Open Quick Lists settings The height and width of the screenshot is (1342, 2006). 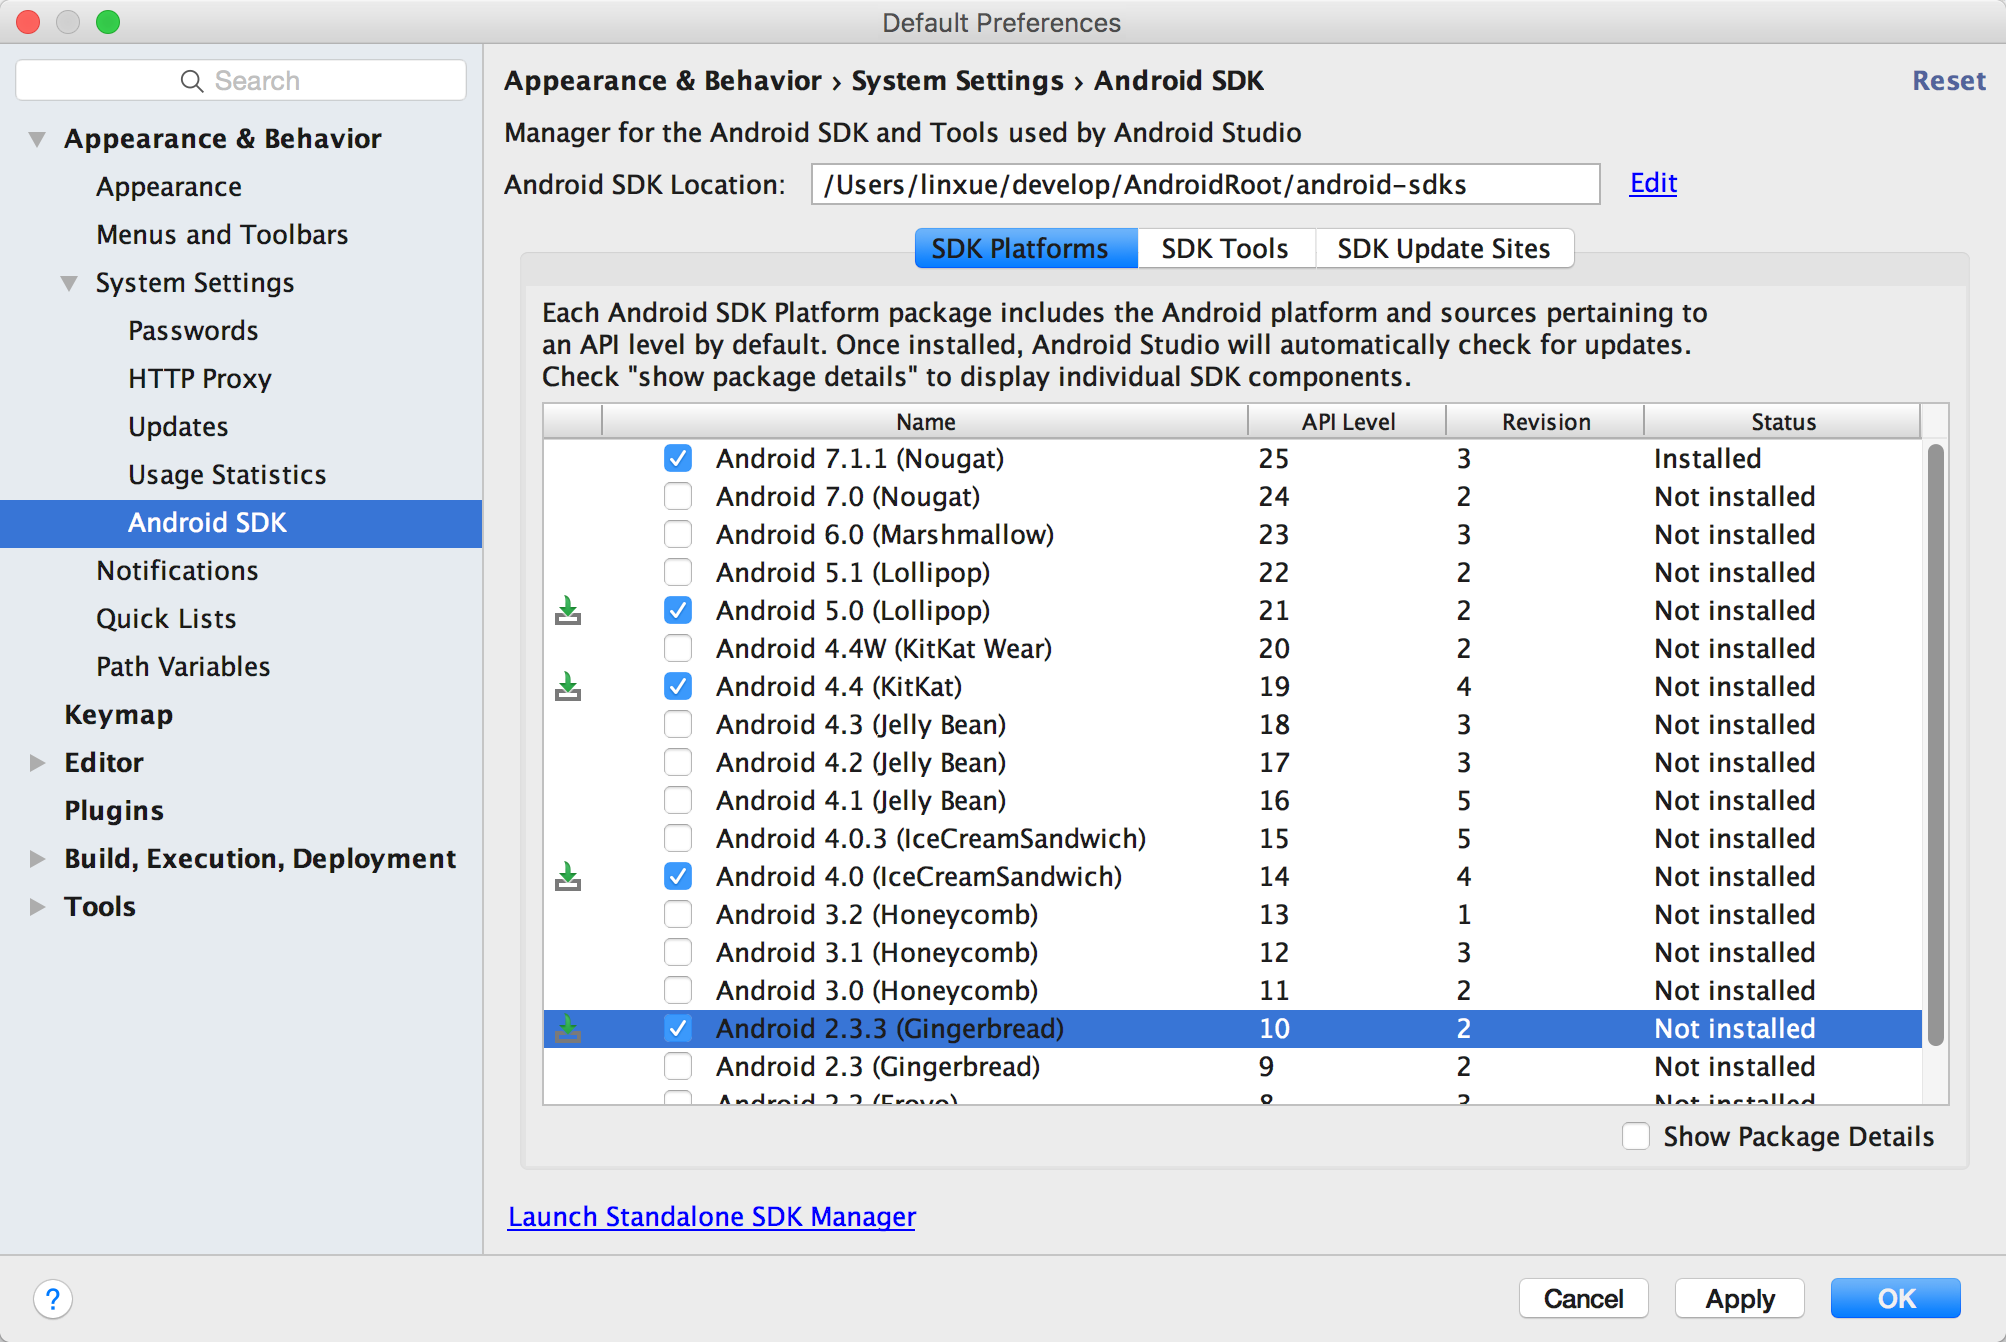[166, 619]
